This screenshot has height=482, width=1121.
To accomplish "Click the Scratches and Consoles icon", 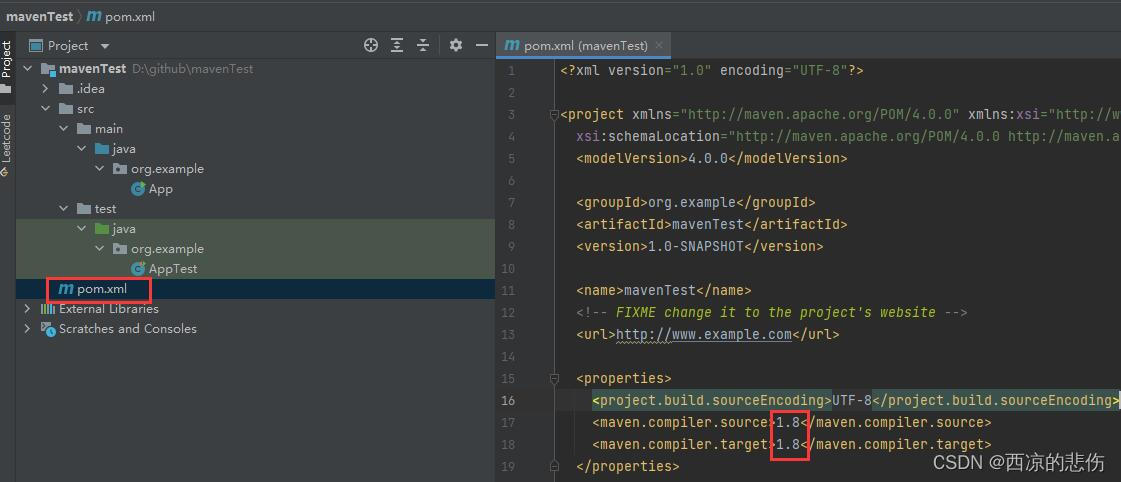I will click(48, 329).
